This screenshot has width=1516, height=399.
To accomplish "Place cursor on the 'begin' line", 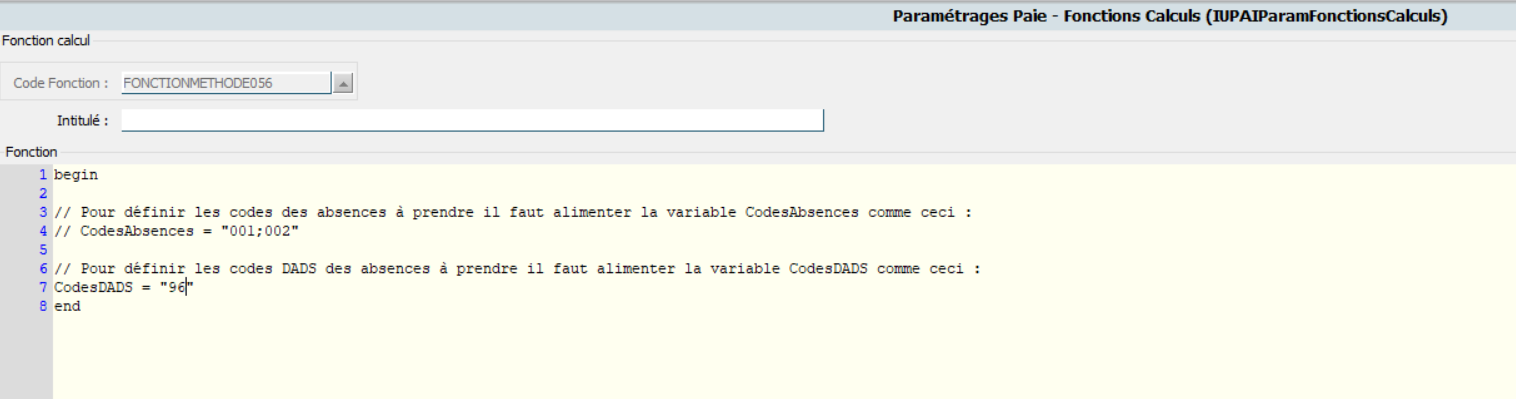I will 76,174.
